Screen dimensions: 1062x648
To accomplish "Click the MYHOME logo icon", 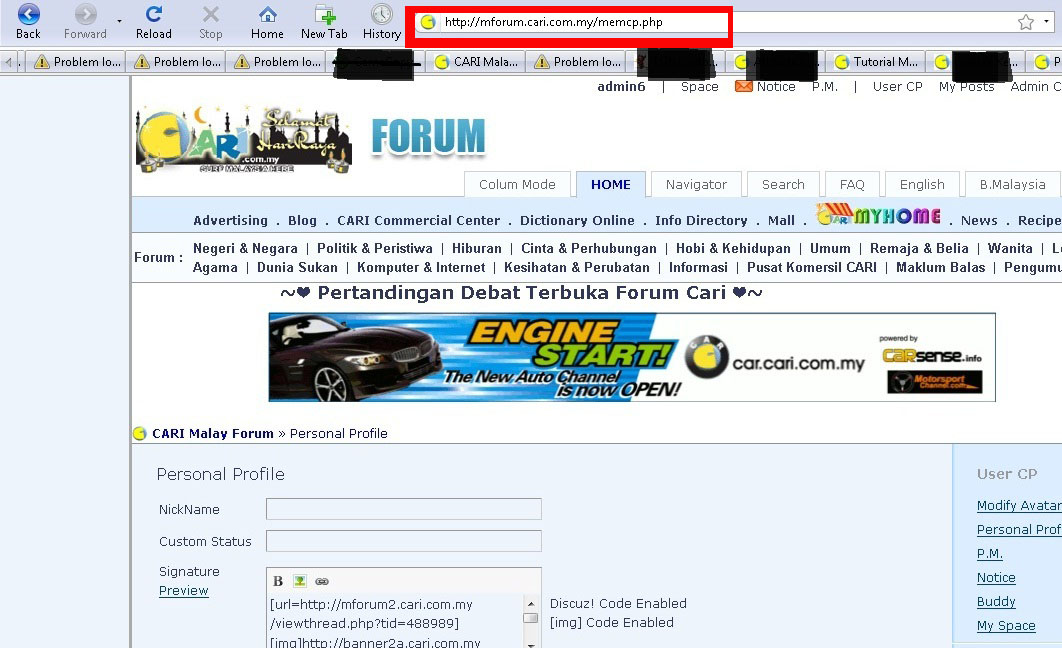I will tap(878, 215).
